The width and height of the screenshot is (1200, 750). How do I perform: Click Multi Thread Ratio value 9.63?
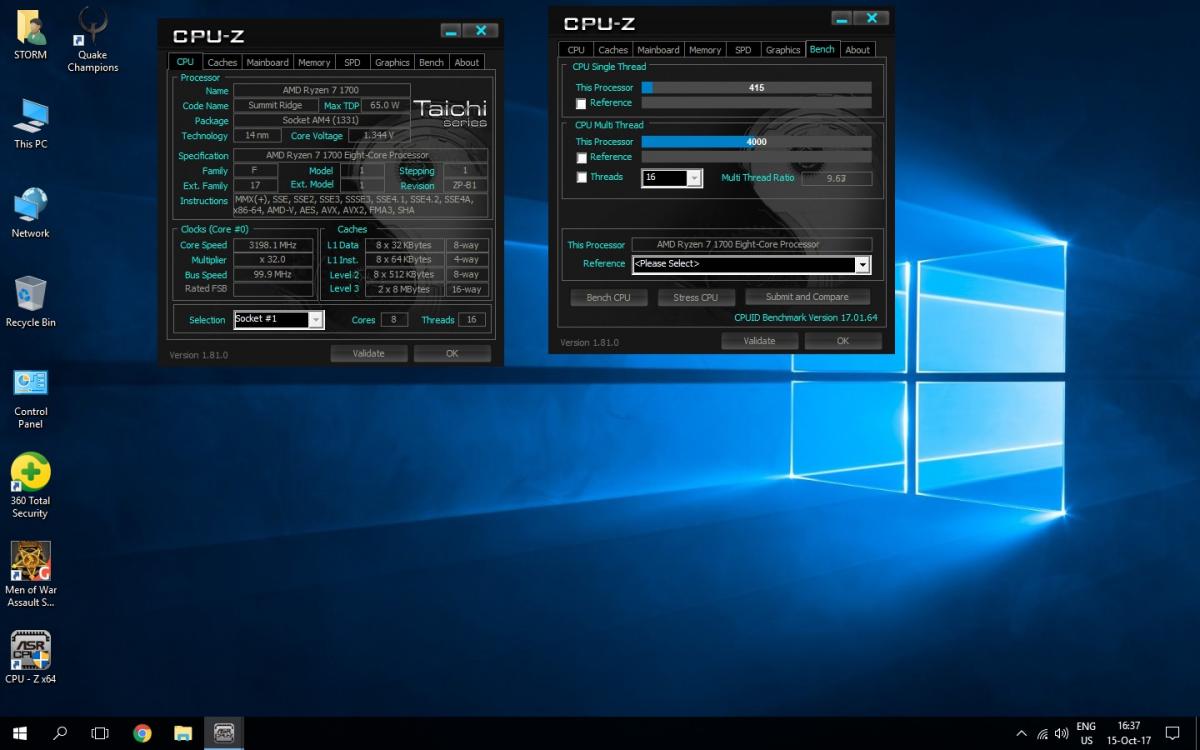(x=836, y=178)
